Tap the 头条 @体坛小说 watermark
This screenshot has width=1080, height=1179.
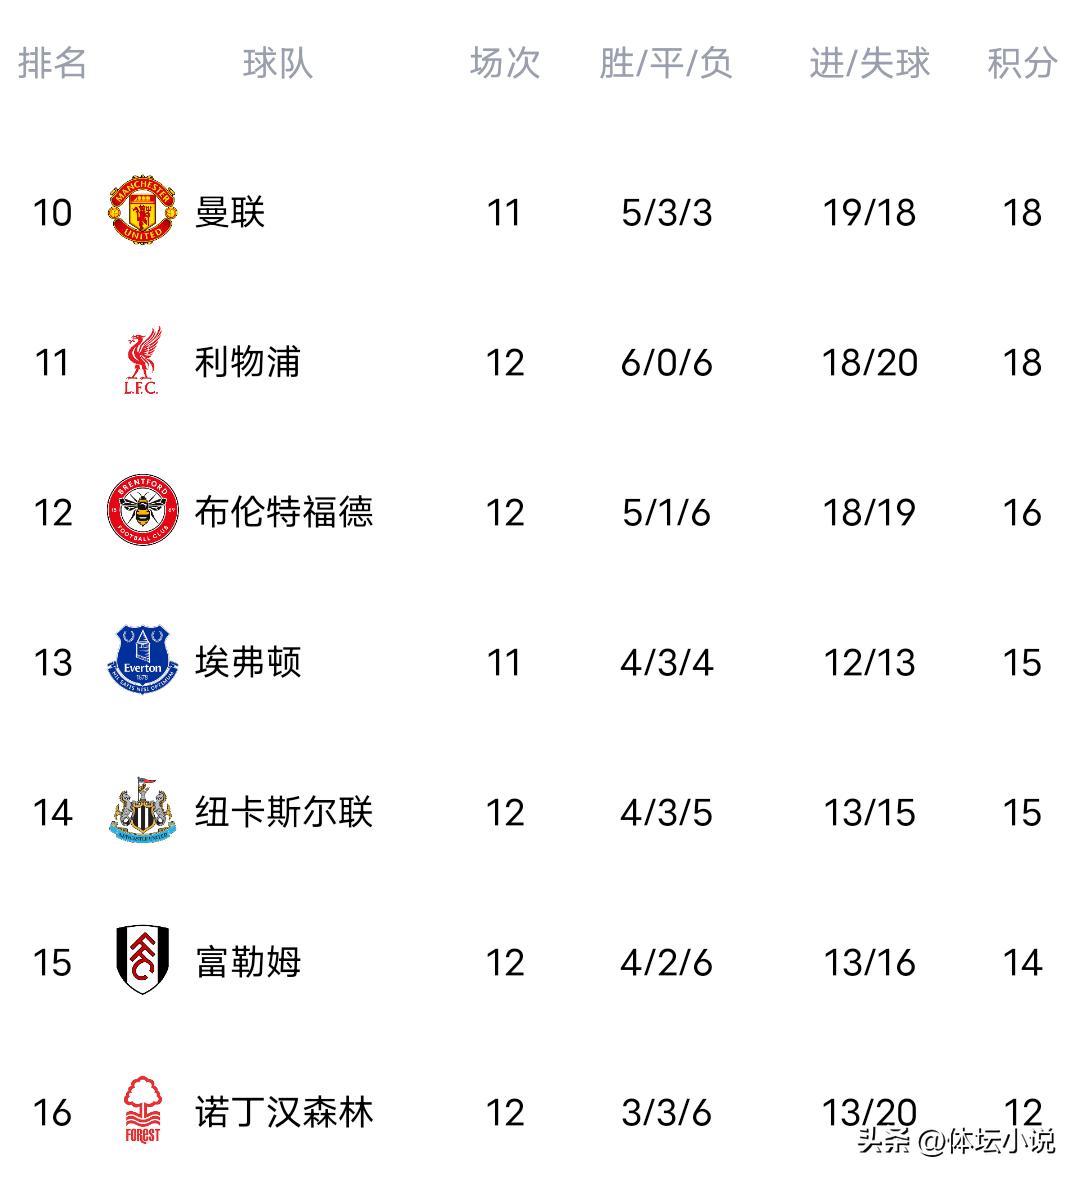[x=955, y=1140]
